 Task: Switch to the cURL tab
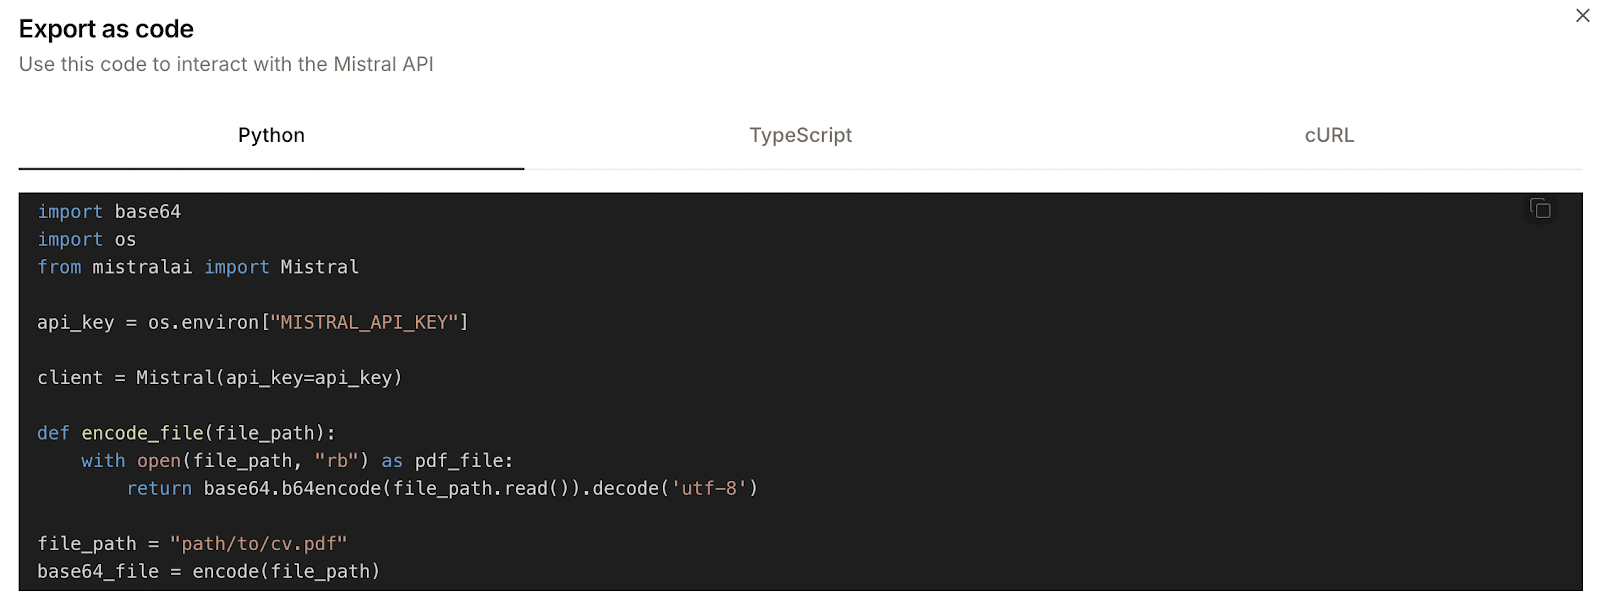[1328, 135]
